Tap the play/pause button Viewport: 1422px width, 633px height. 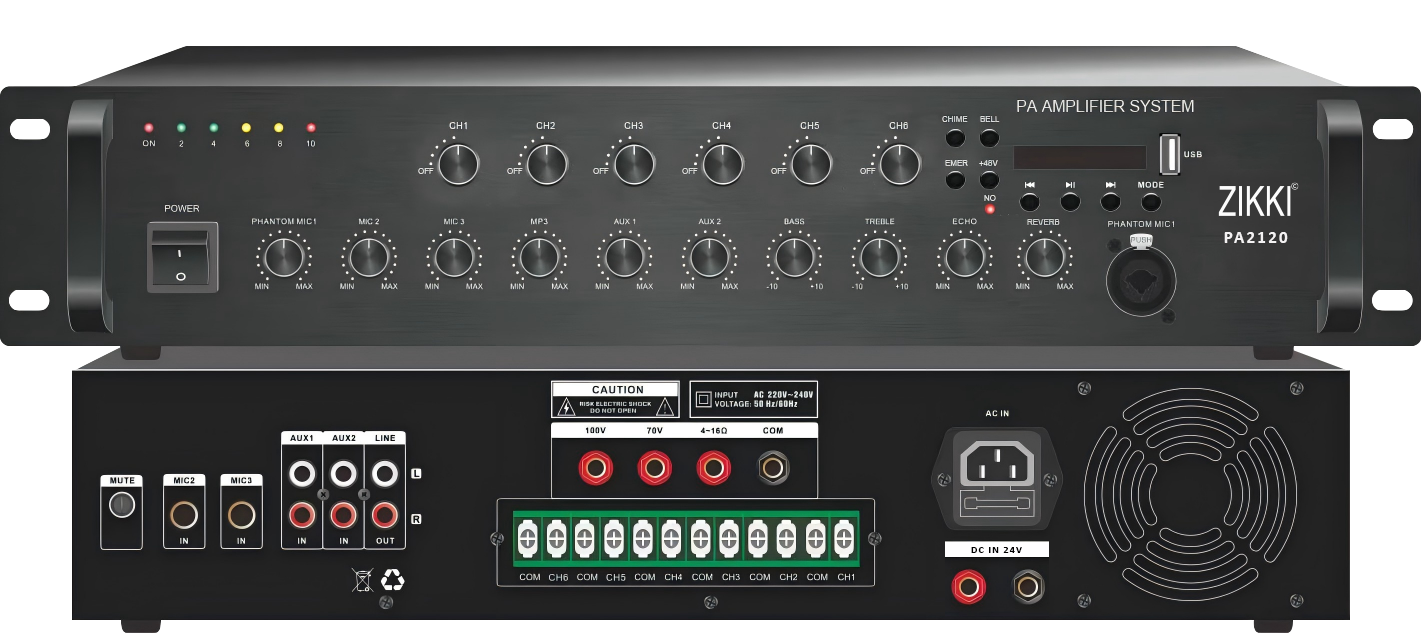[x=1070, y=201]
